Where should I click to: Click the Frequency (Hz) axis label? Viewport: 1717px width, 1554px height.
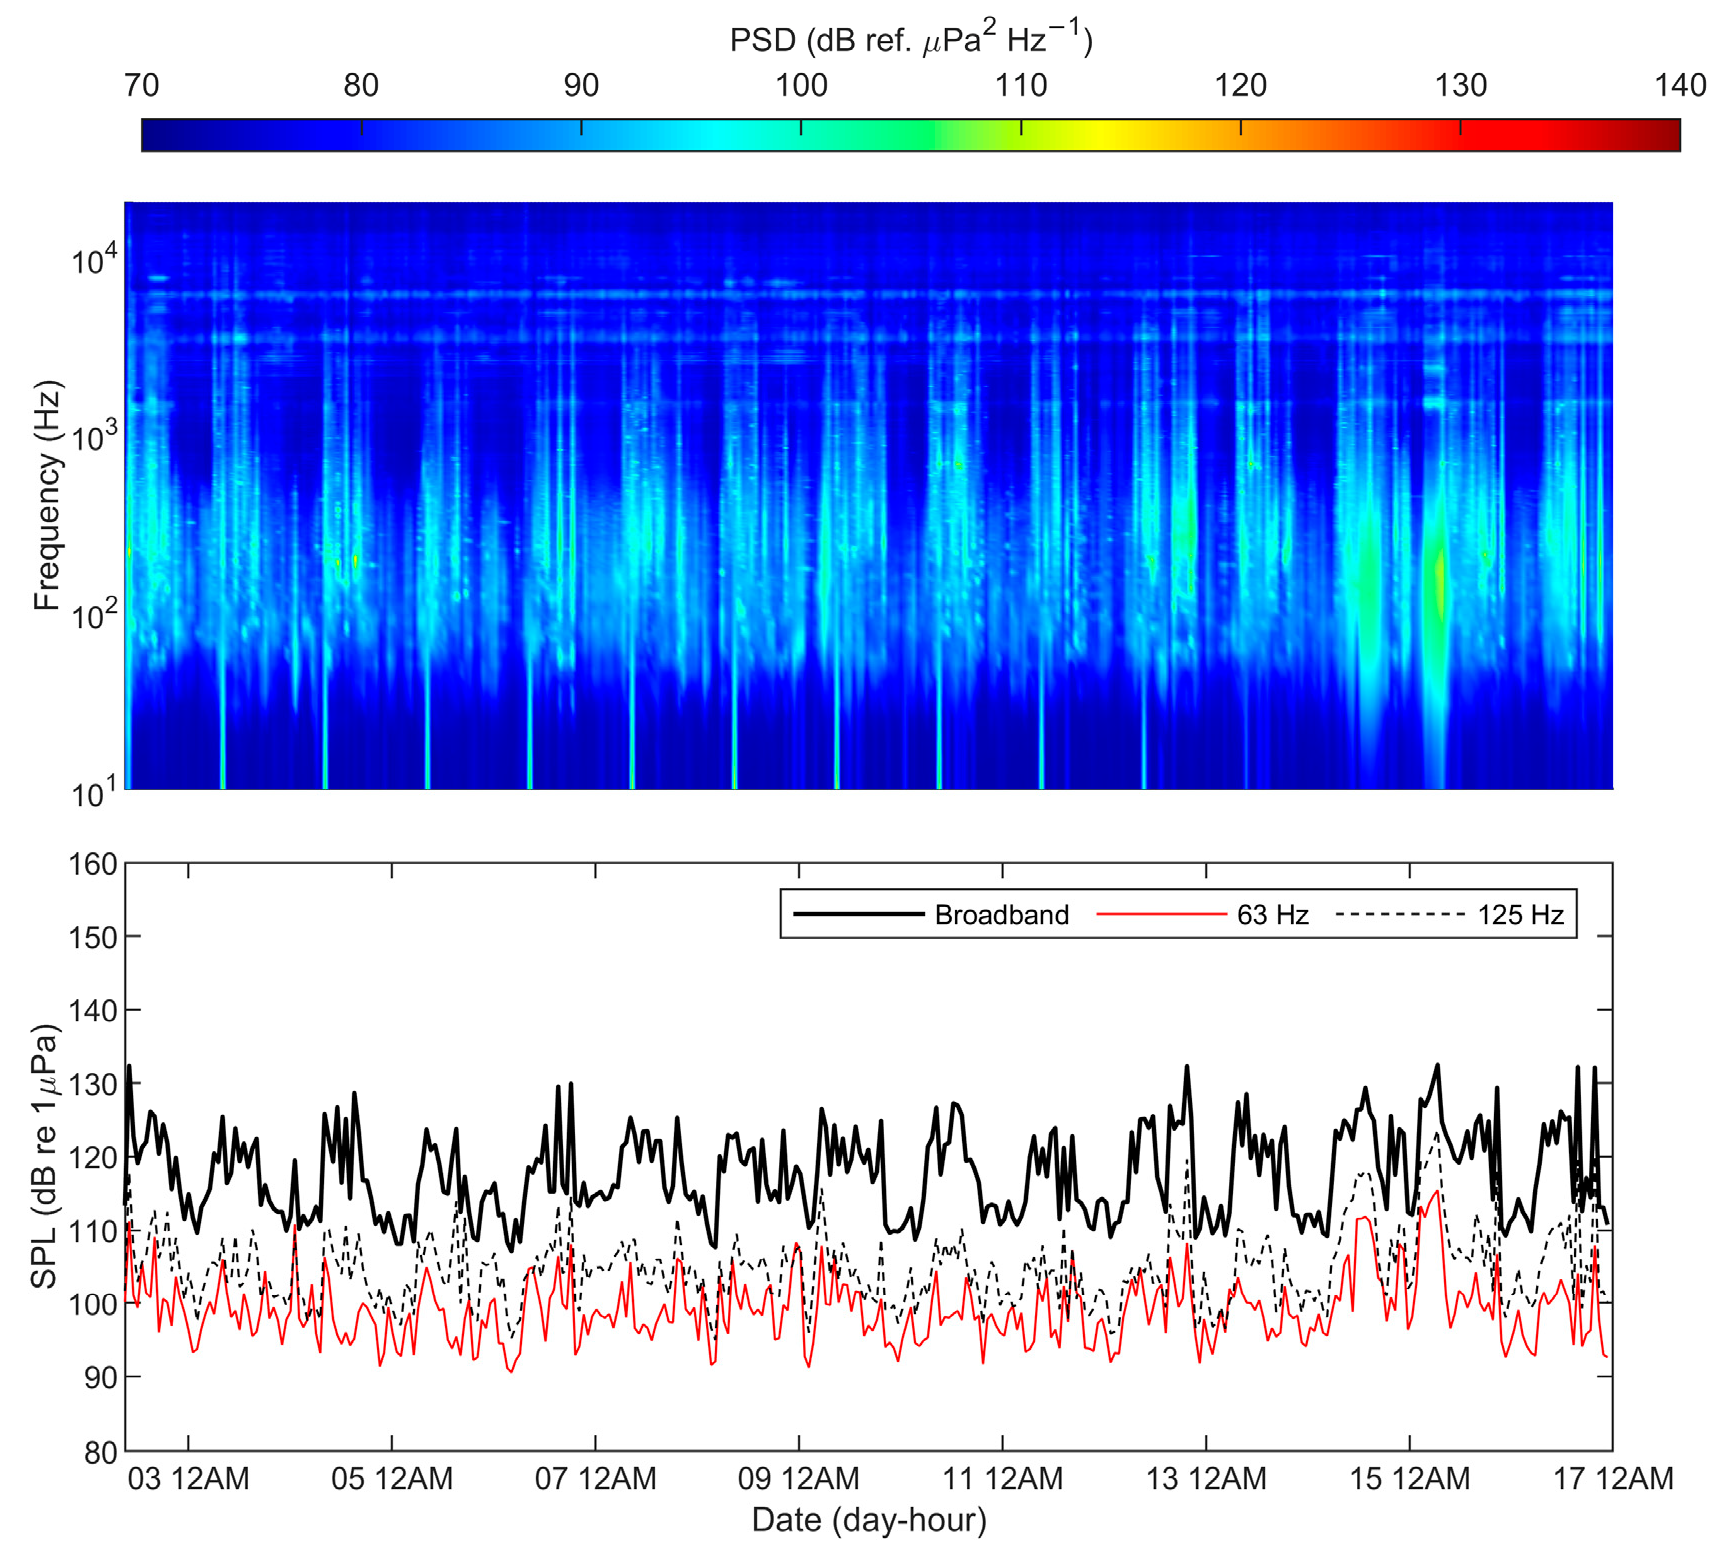46,495
